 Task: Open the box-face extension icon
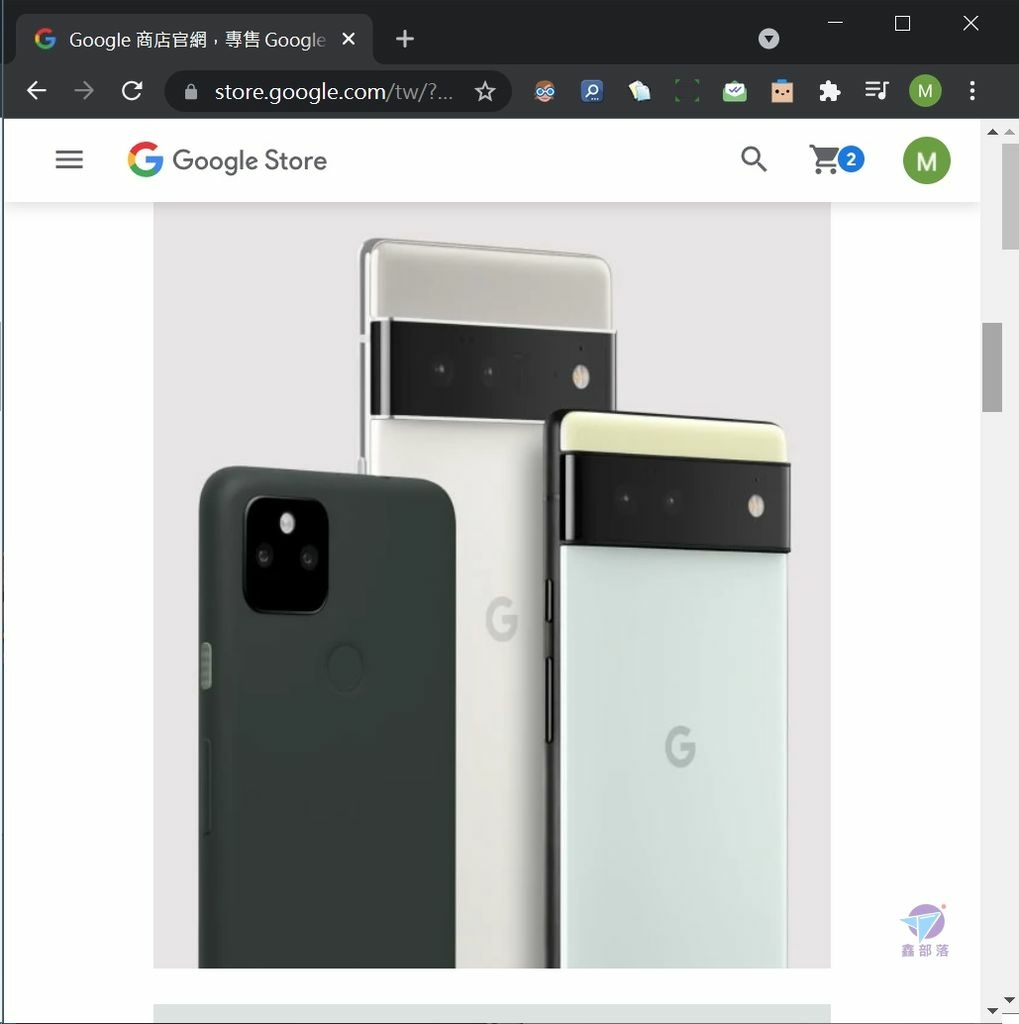(x=782, y=91)
